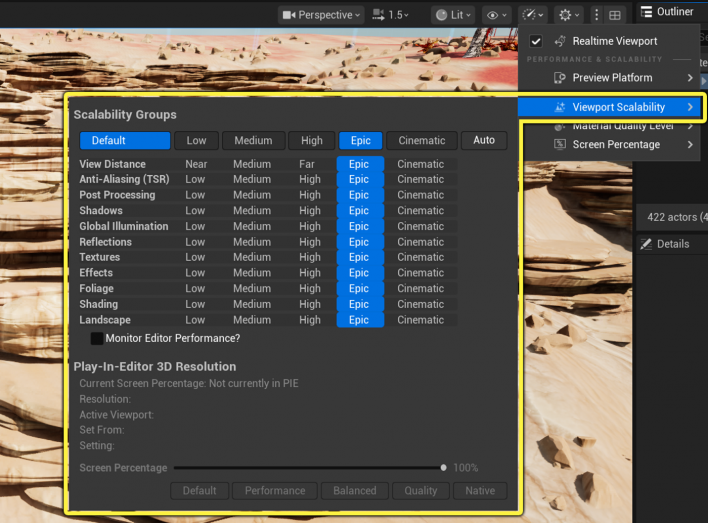Screen dimensions: 708x523
Task: Set Reflections quality to Medium
Action: (252, 242)
